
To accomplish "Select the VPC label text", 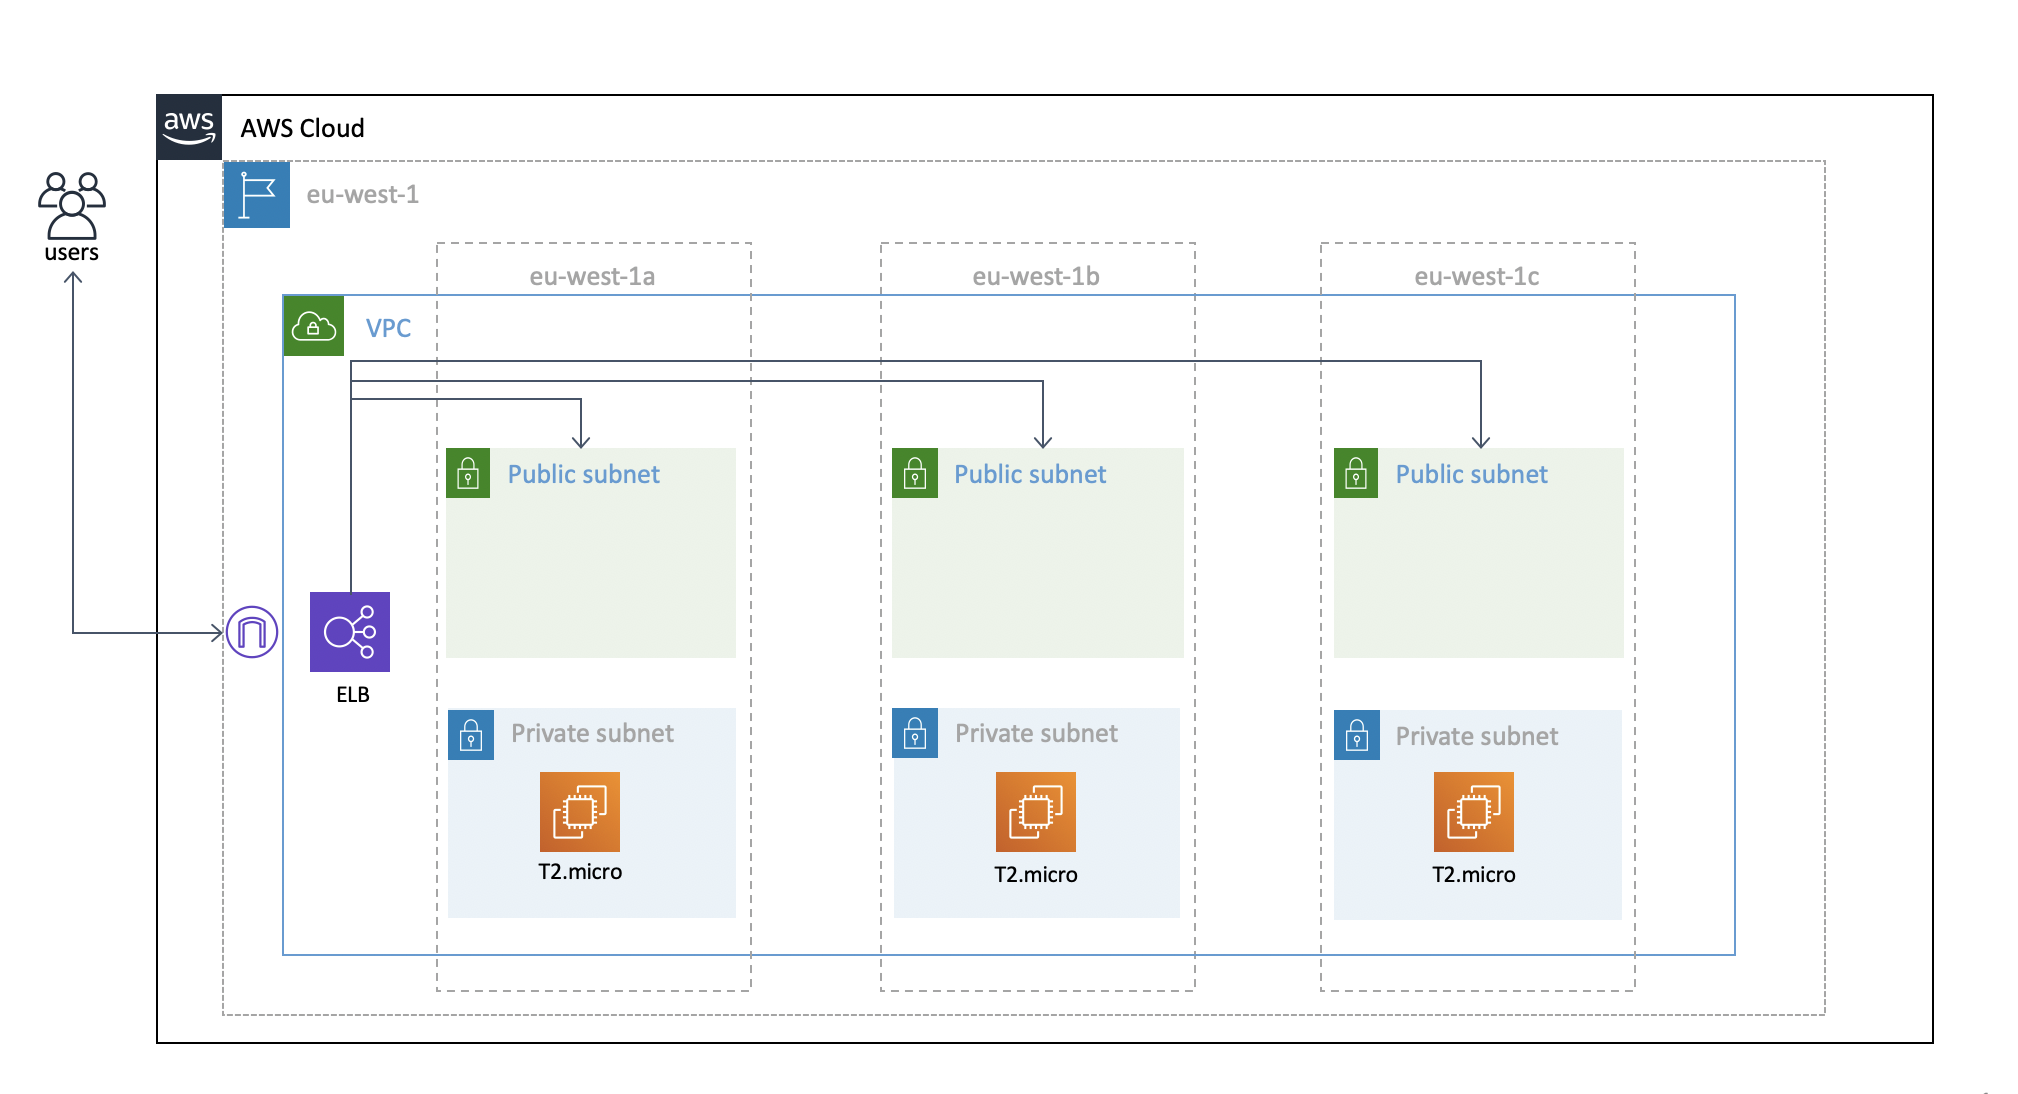I will click(x=388, y=328).
